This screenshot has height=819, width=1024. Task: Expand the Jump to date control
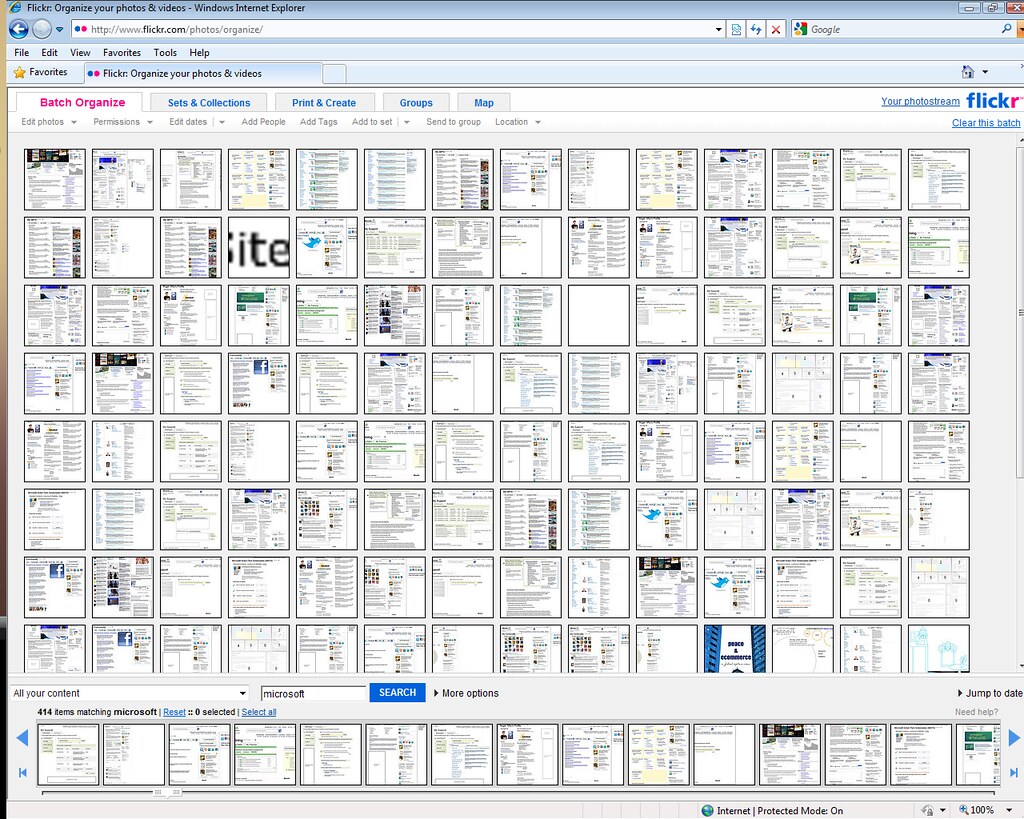[x=989, y=693]
